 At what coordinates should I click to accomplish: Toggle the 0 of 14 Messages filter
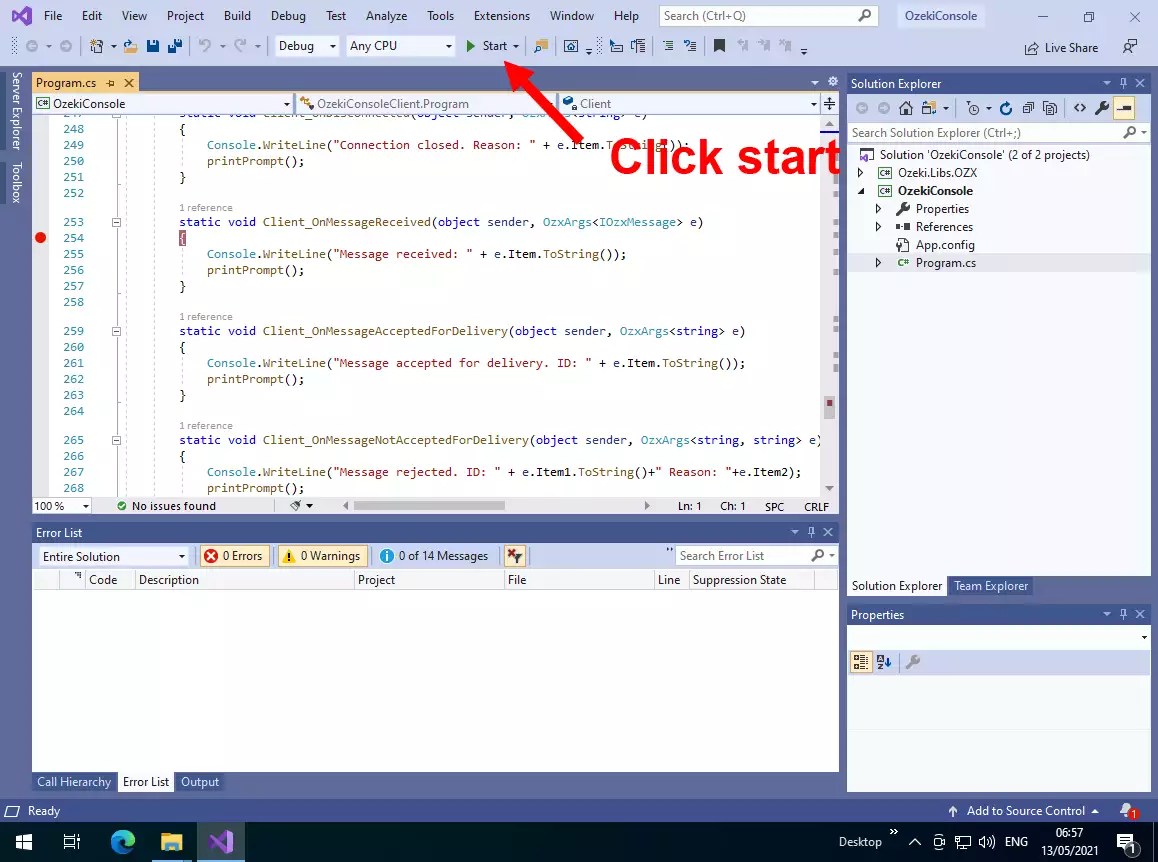click(434, 555)
